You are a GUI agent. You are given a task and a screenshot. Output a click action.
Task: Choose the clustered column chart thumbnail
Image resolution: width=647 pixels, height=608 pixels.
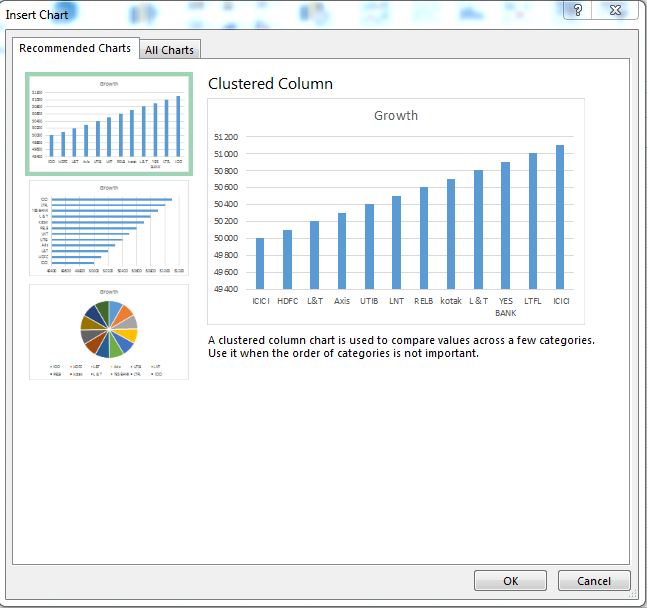click(109, 124)
